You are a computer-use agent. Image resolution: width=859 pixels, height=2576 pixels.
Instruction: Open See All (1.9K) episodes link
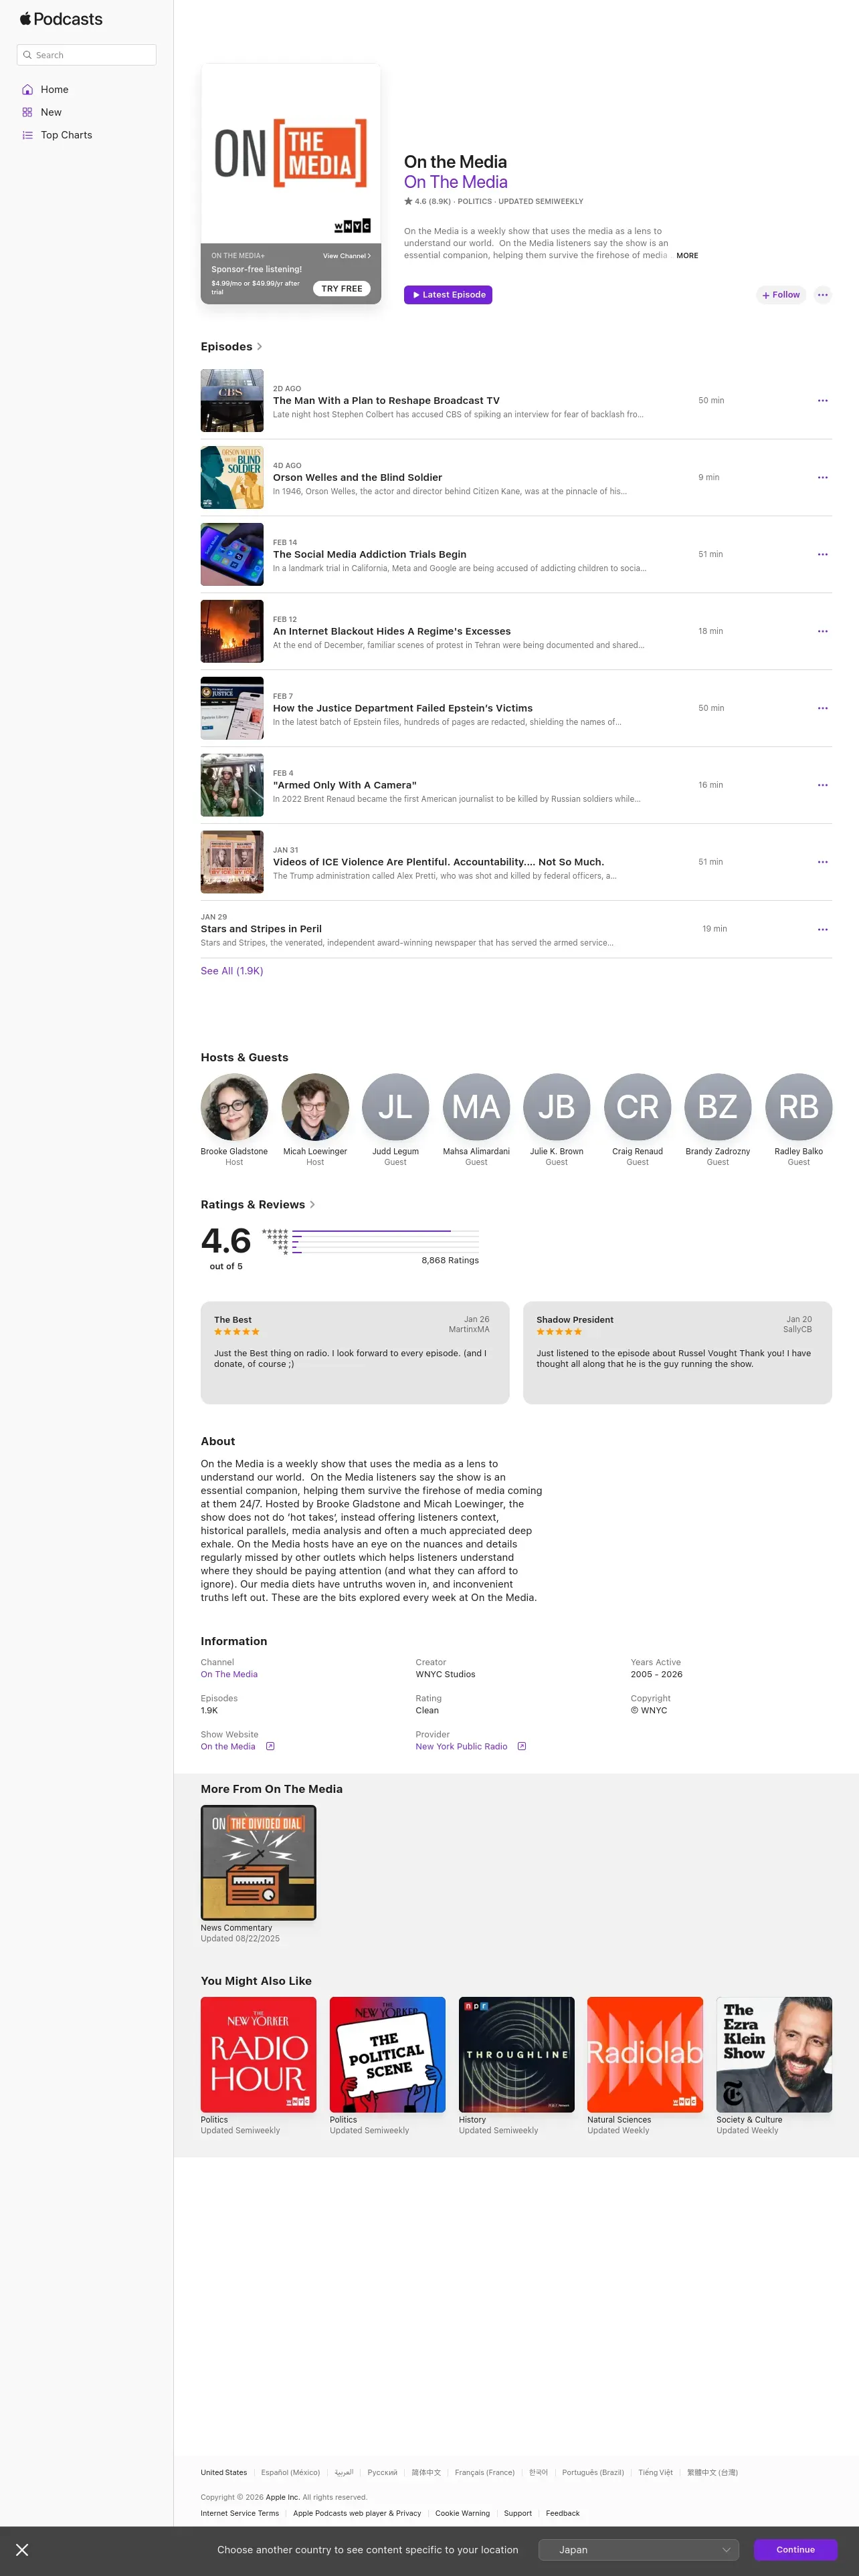point(232,971)
